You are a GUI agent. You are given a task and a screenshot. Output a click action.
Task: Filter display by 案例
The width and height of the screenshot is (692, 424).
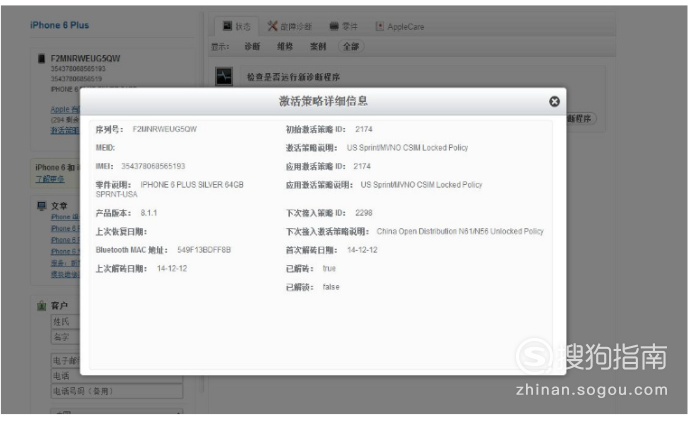click(318, 46)
